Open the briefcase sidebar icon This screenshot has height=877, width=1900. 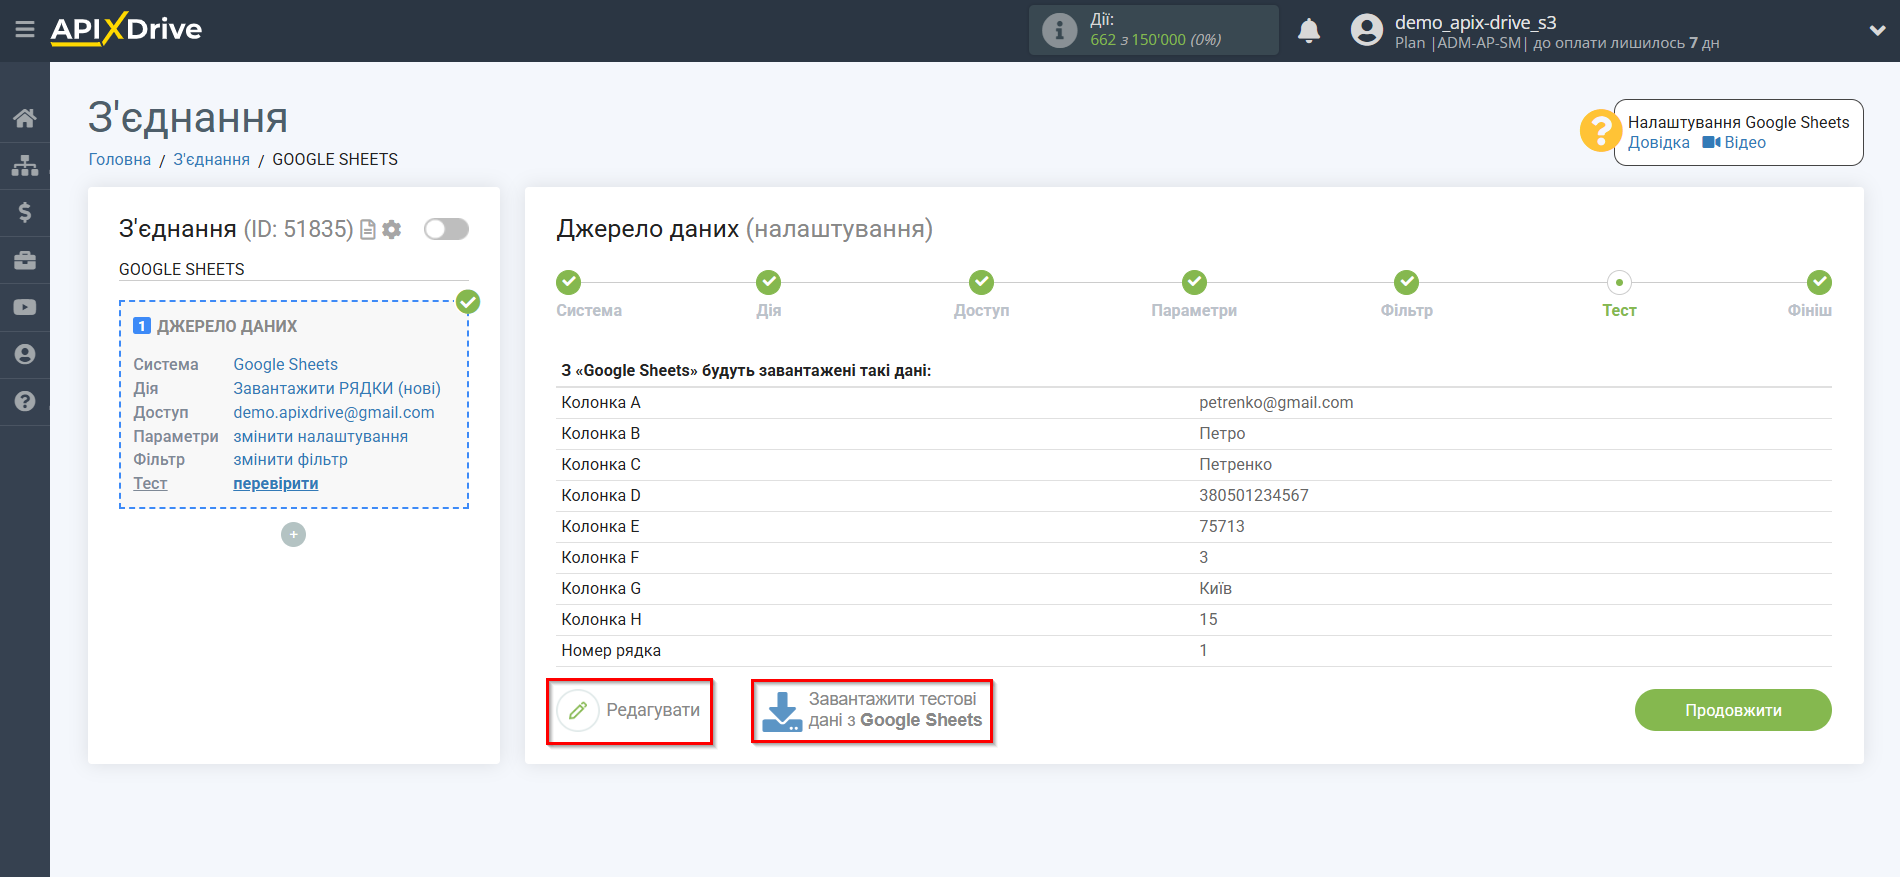pos(25,260)
